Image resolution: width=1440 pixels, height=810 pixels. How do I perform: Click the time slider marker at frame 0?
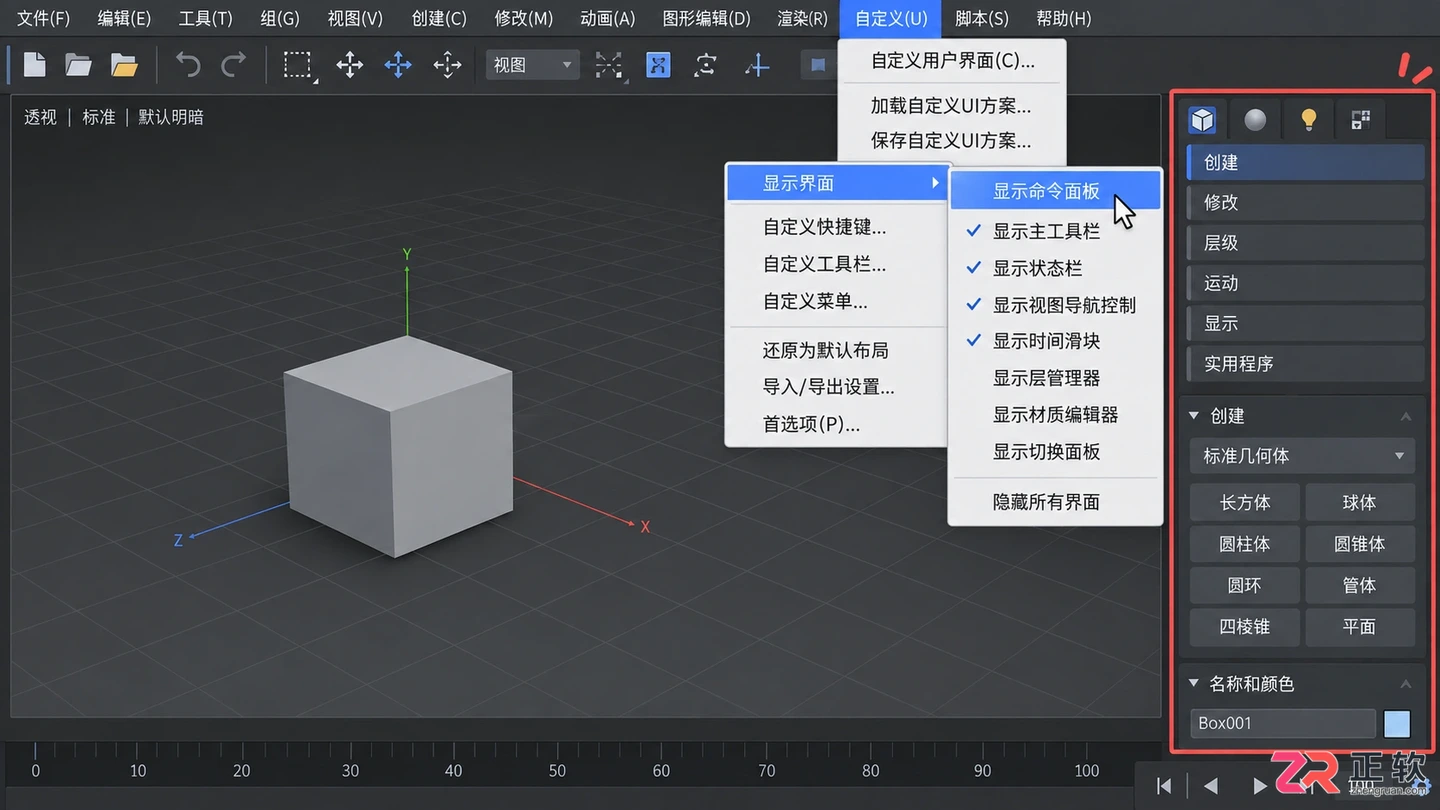click(35, 750)
